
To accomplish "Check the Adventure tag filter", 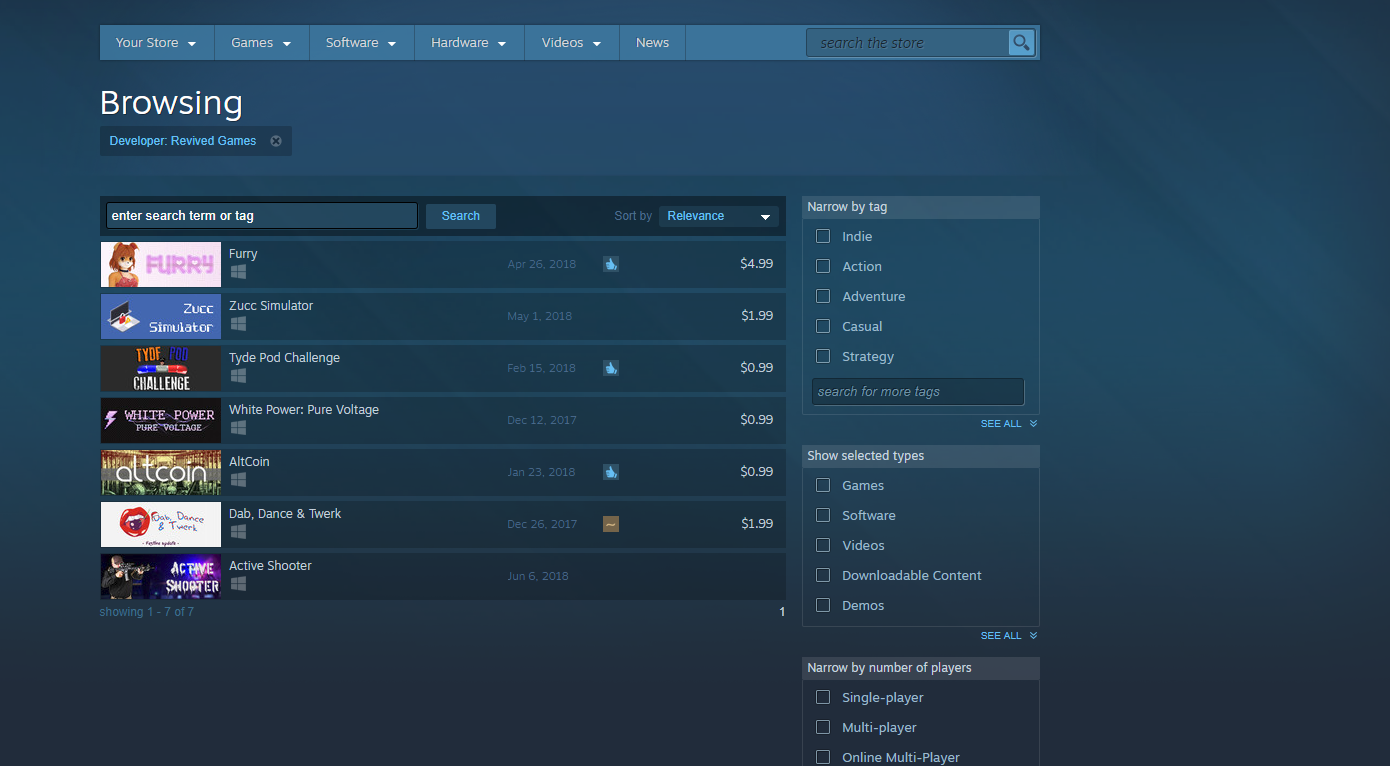I will pos(823,297).
